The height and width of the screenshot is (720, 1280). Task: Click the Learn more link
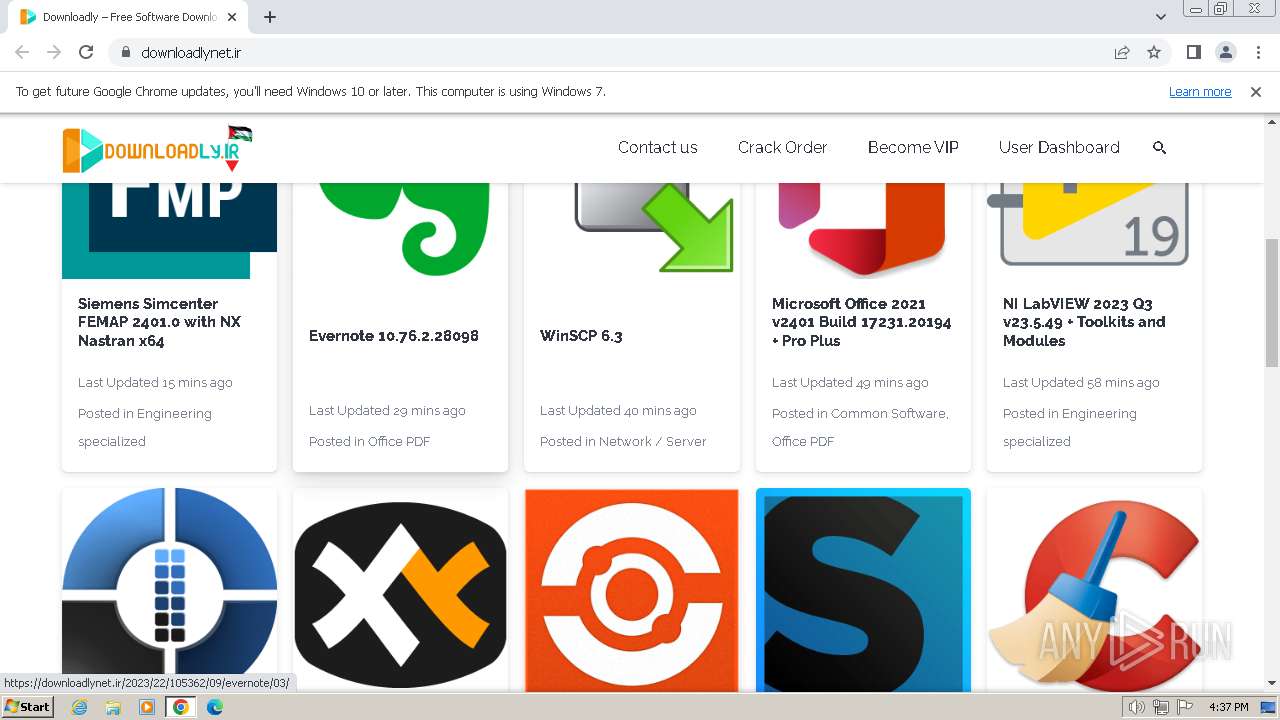pos(1200,91)
